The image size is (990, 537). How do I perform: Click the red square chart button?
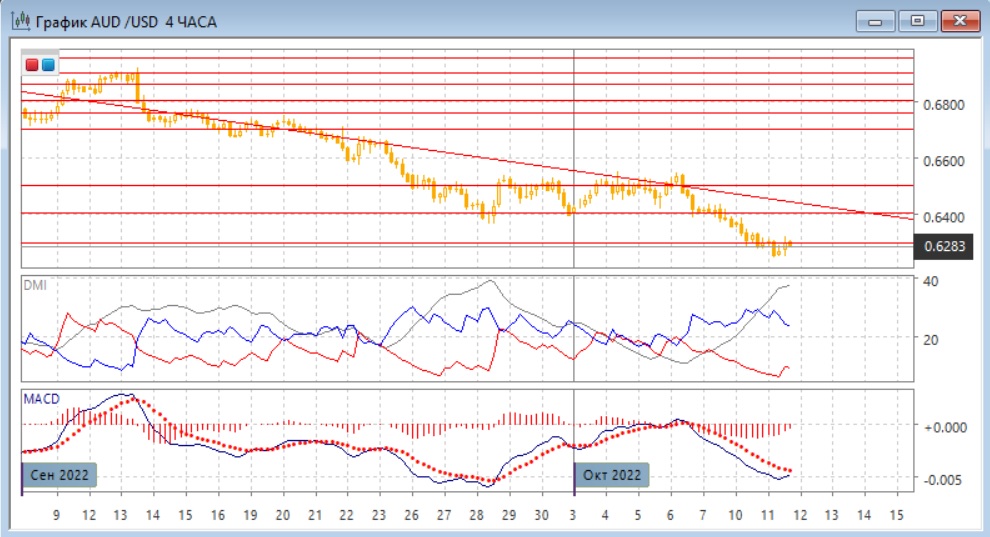point(32,65)
